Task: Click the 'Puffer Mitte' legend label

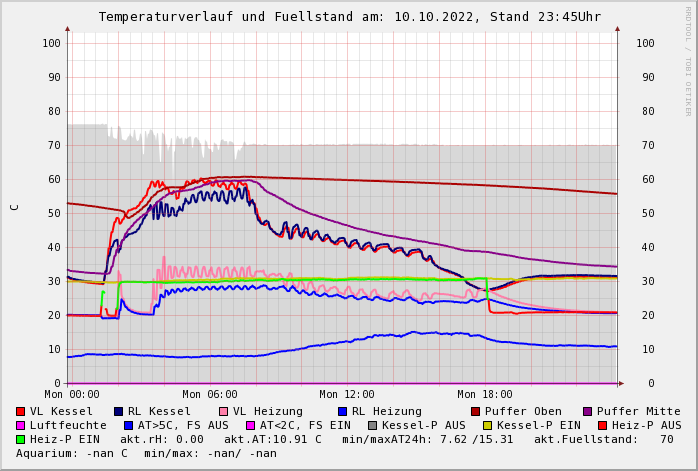Action: [639, 411]
